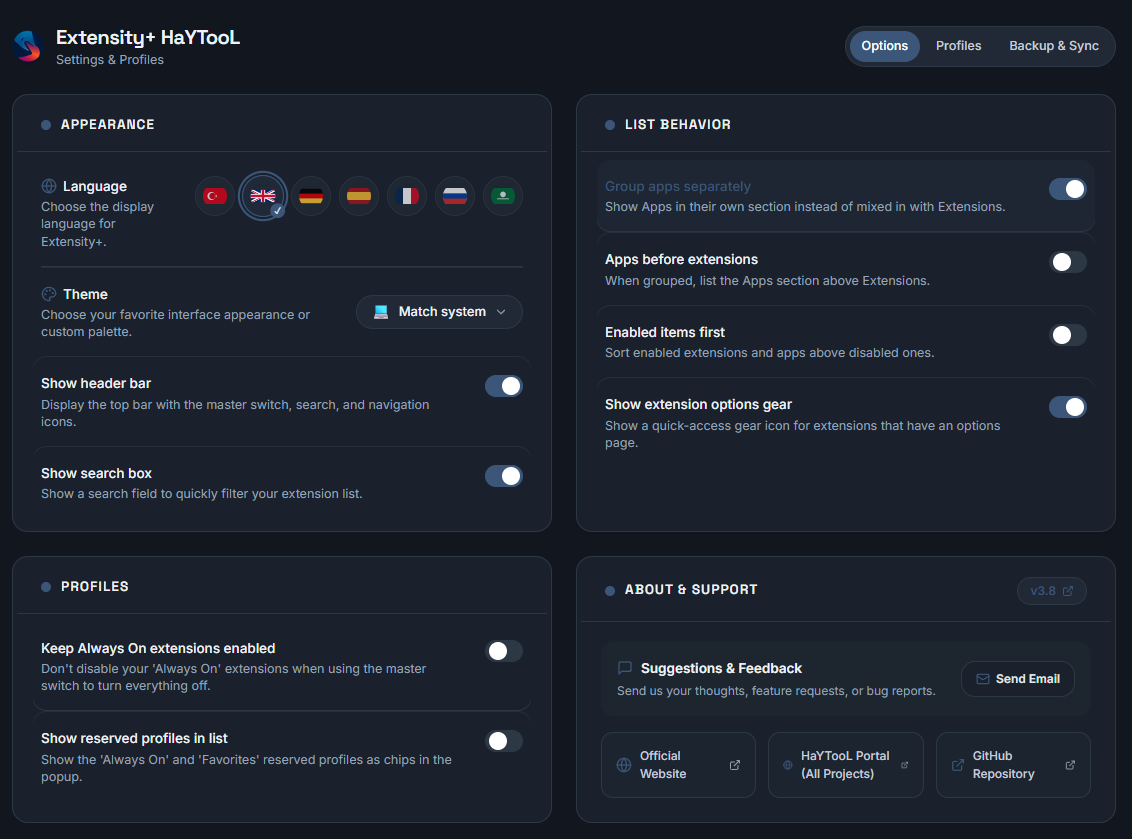Click the left icon on GitHub Repository card
Screen dimensions: 1132x839
957,765
